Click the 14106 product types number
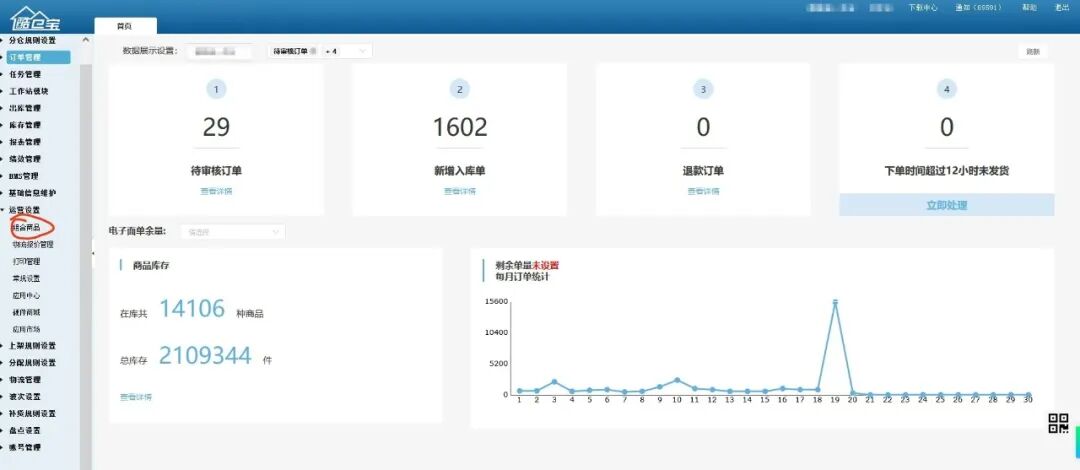Image resolution: width=1080 pixels, height=470 pixels. (192, 309)
